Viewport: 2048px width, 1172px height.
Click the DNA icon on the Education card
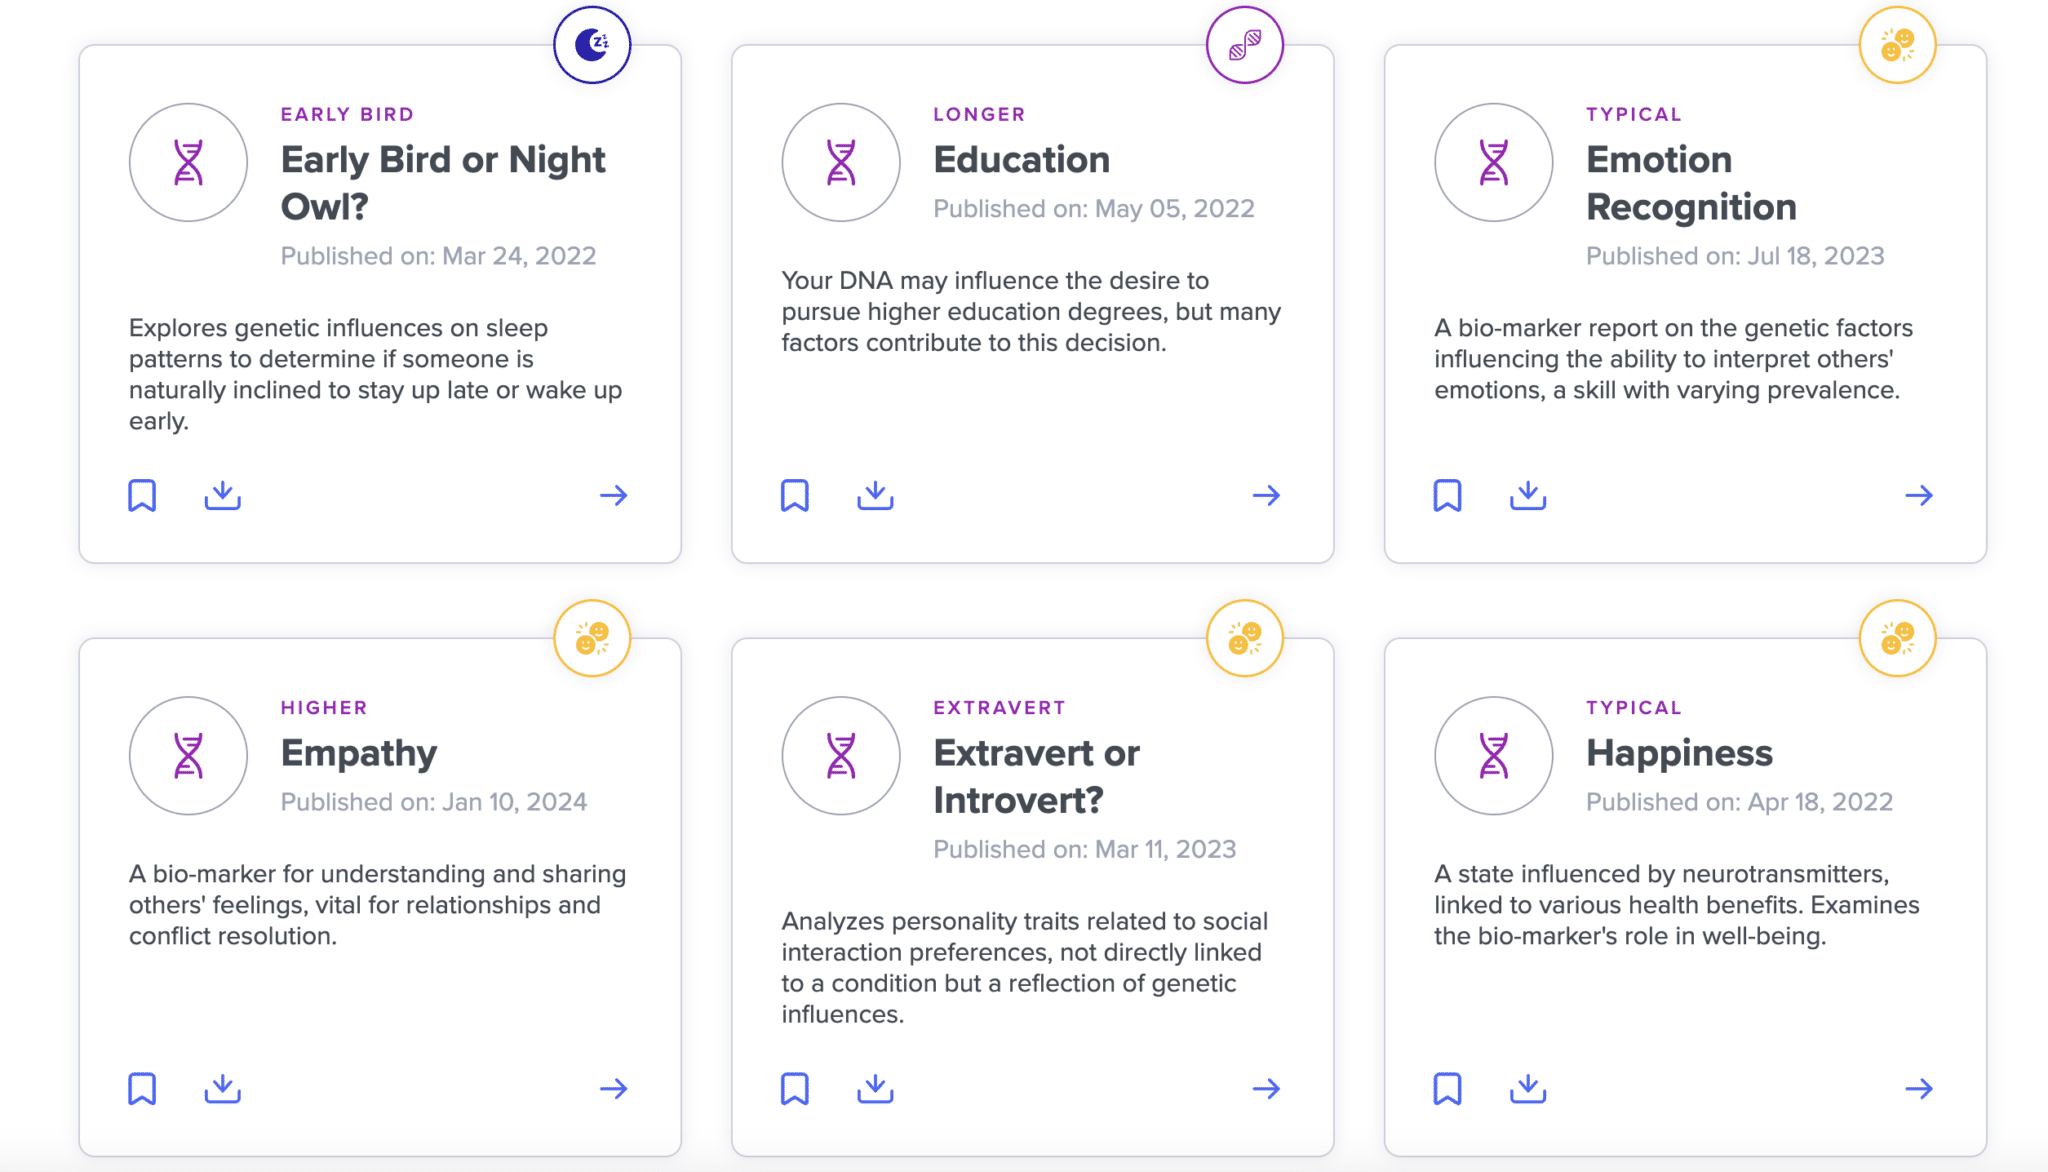click(841, 162)
